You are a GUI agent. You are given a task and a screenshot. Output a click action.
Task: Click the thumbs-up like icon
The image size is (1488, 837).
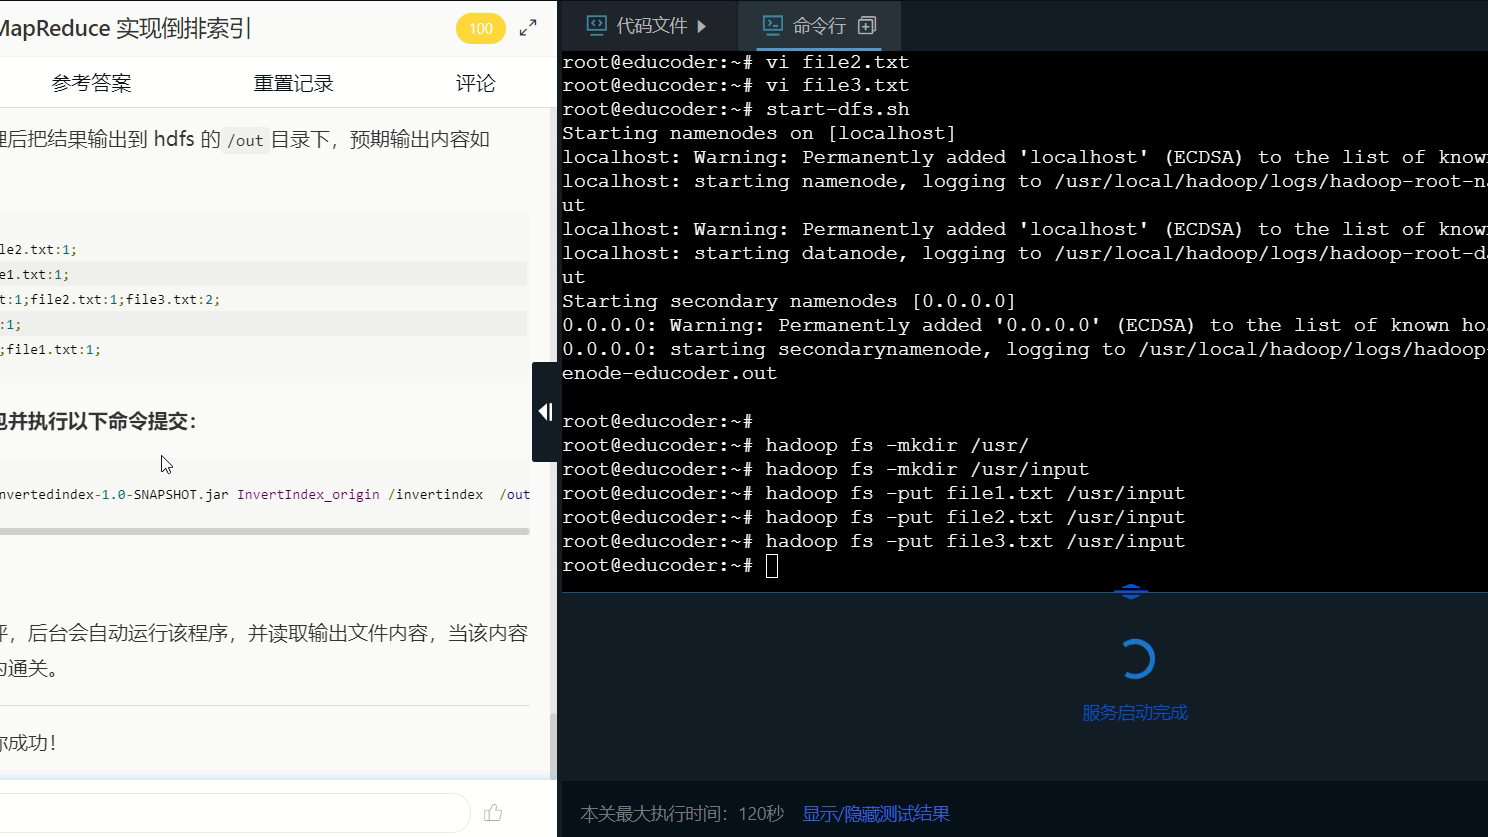[x=493, y=813]
